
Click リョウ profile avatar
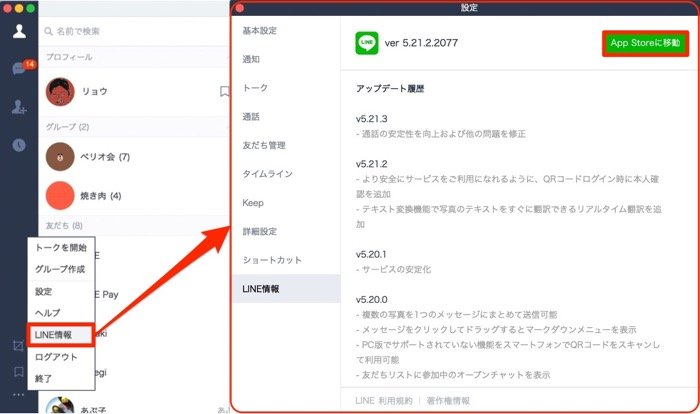(60, 92)
